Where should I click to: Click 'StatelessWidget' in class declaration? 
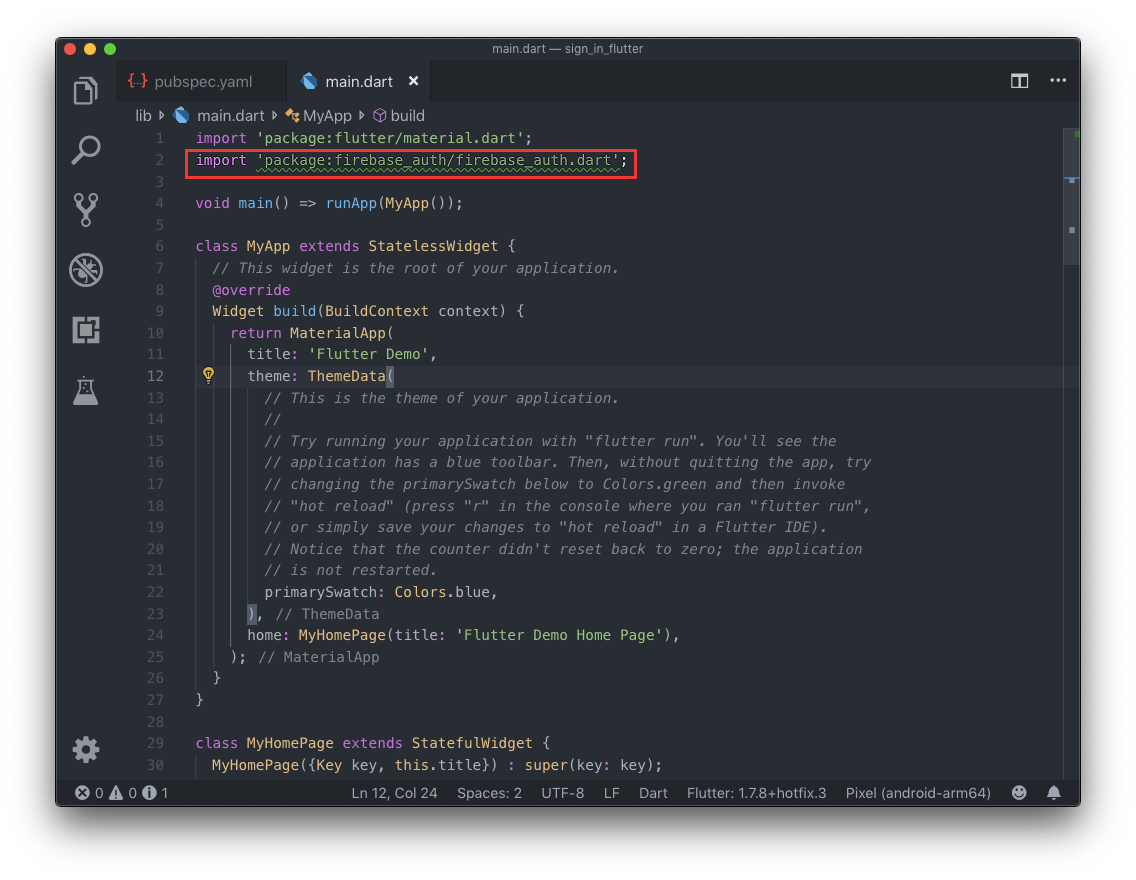point(433,246)
